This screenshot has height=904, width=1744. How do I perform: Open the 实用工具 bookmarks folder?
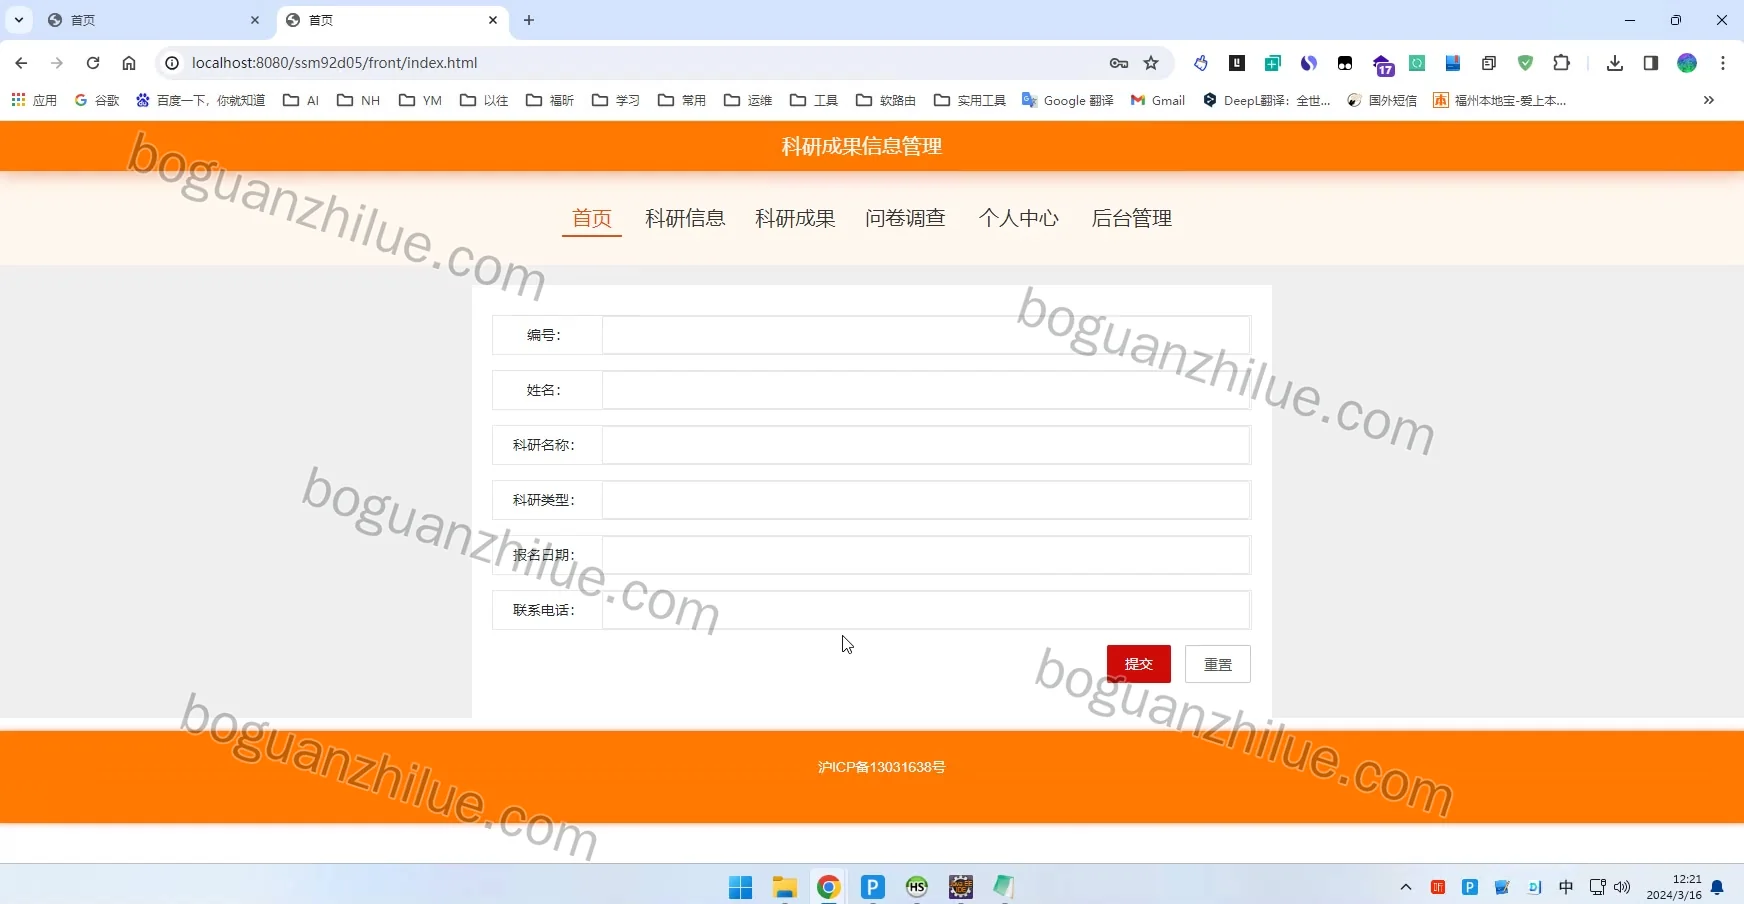(970, 100)
